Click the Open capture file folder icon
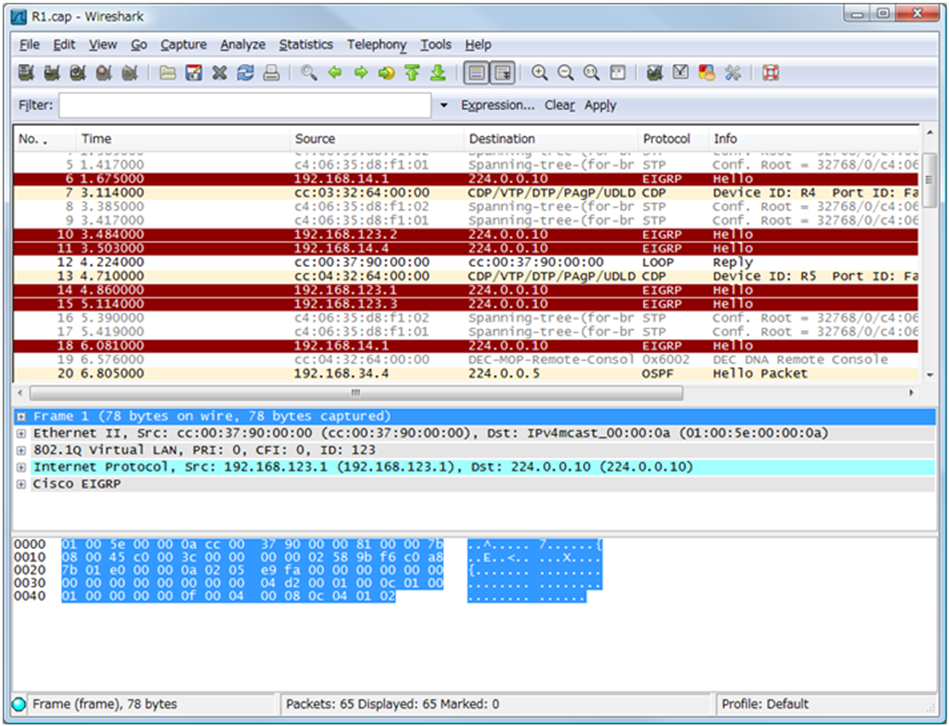Image resolution: width=949 pixels, height=726 pixels. (167, 73)
